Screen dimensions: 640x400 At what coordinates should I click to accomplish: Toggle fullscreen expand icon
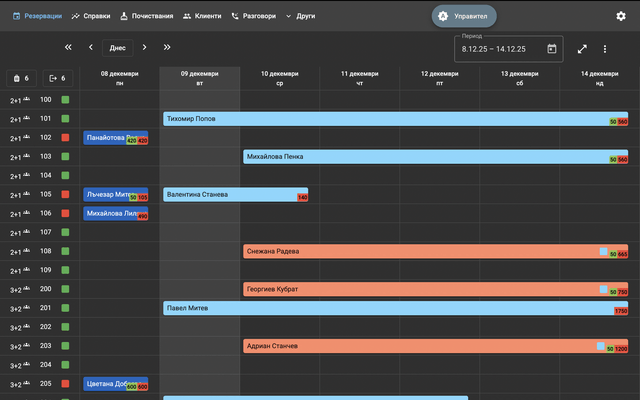[x=583, y=48]
